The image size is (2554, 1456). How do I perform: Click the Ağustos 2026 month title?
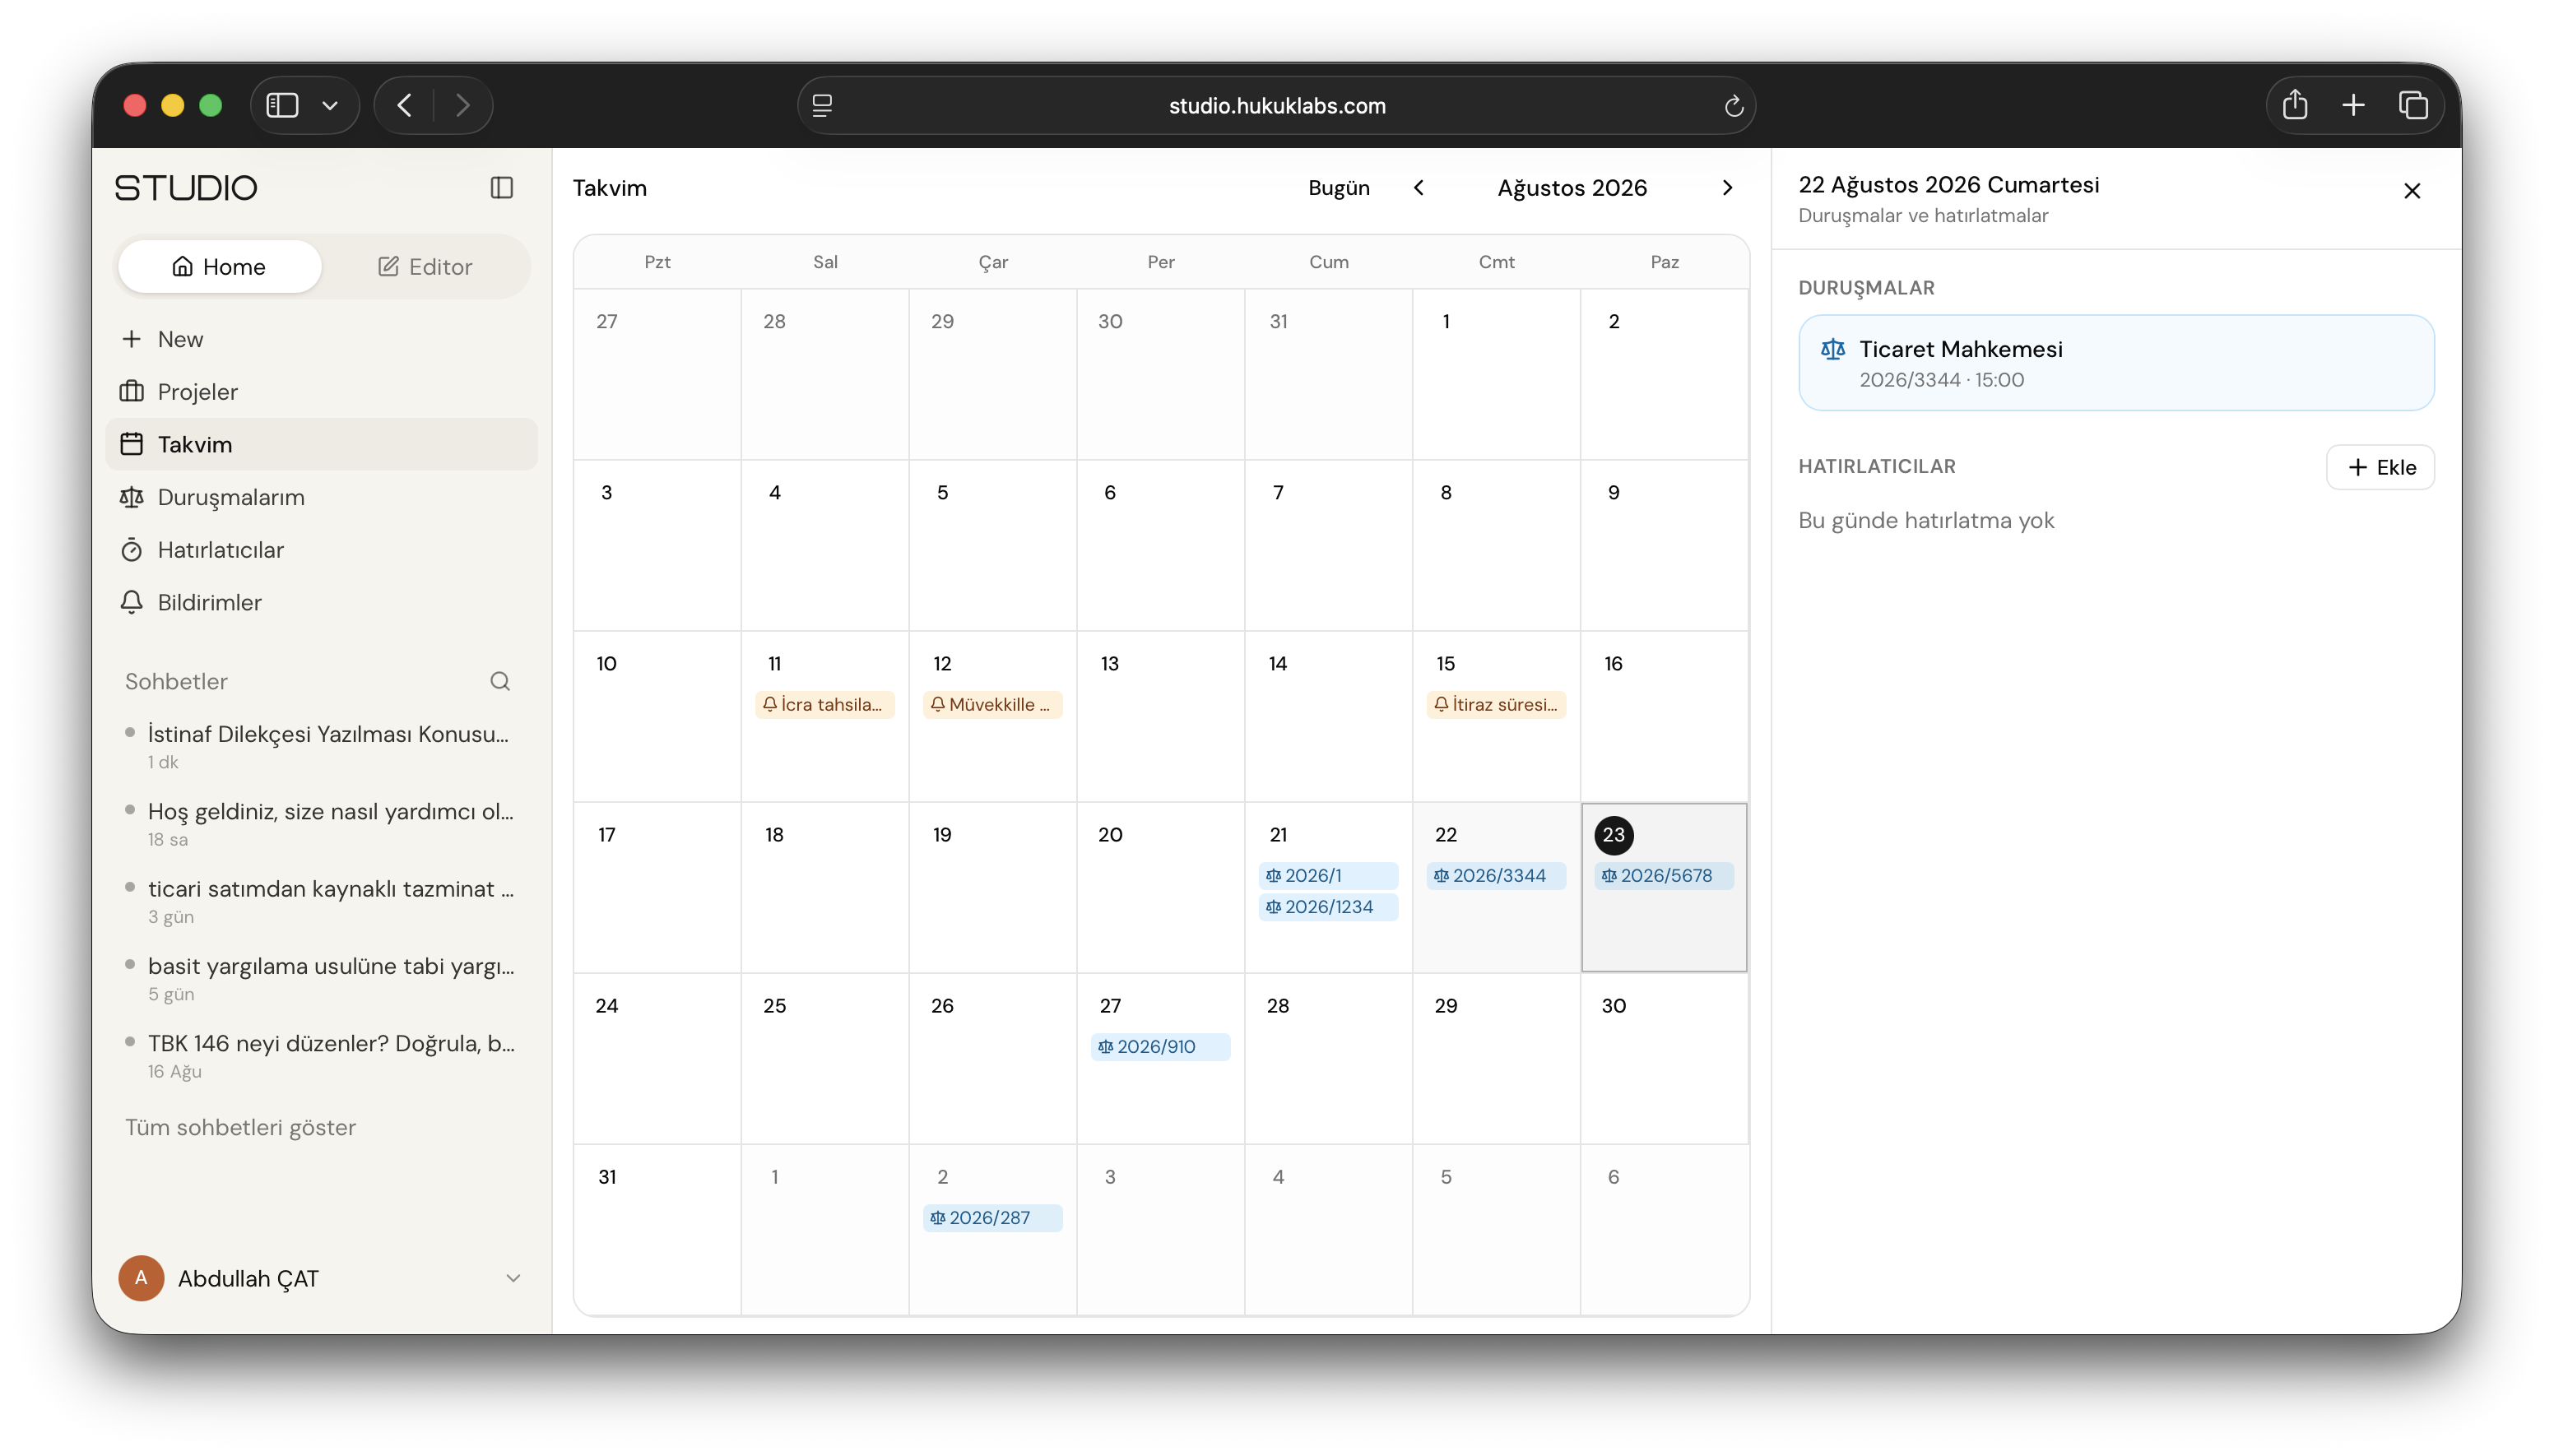(1571, 188)
